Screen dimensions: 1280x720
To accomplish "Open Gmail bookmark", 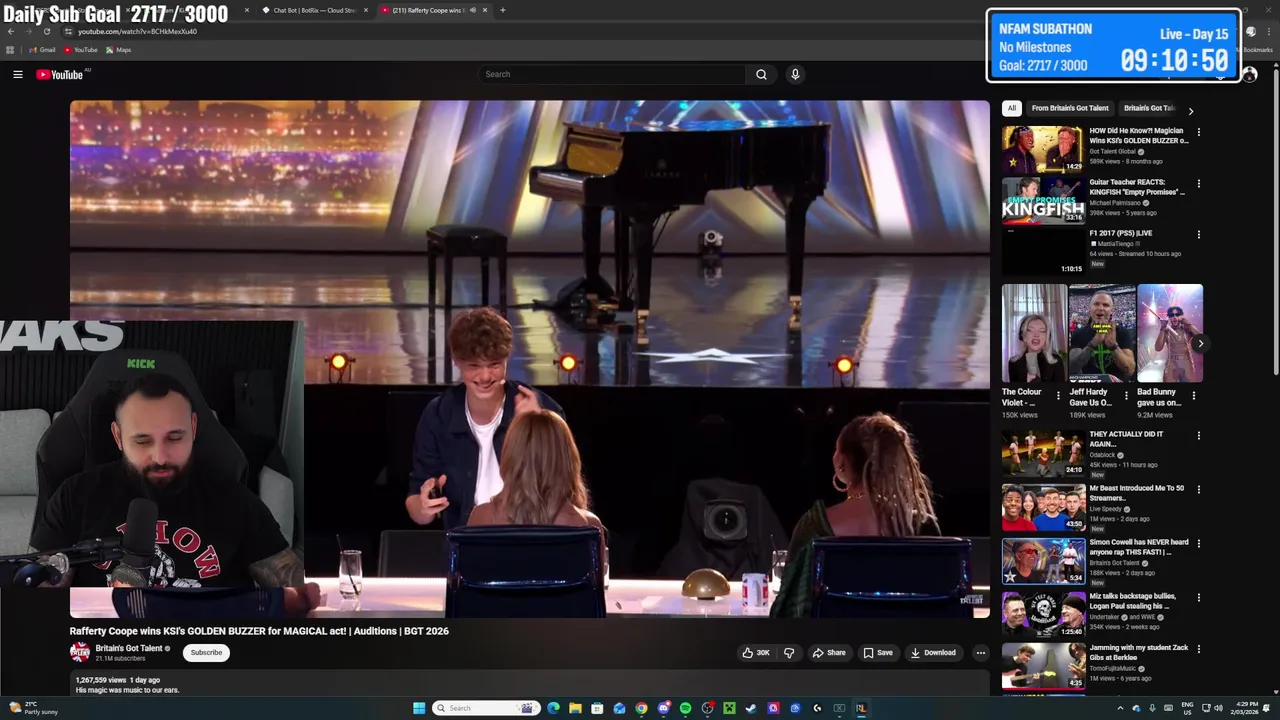I will click(x=42, y=50).
